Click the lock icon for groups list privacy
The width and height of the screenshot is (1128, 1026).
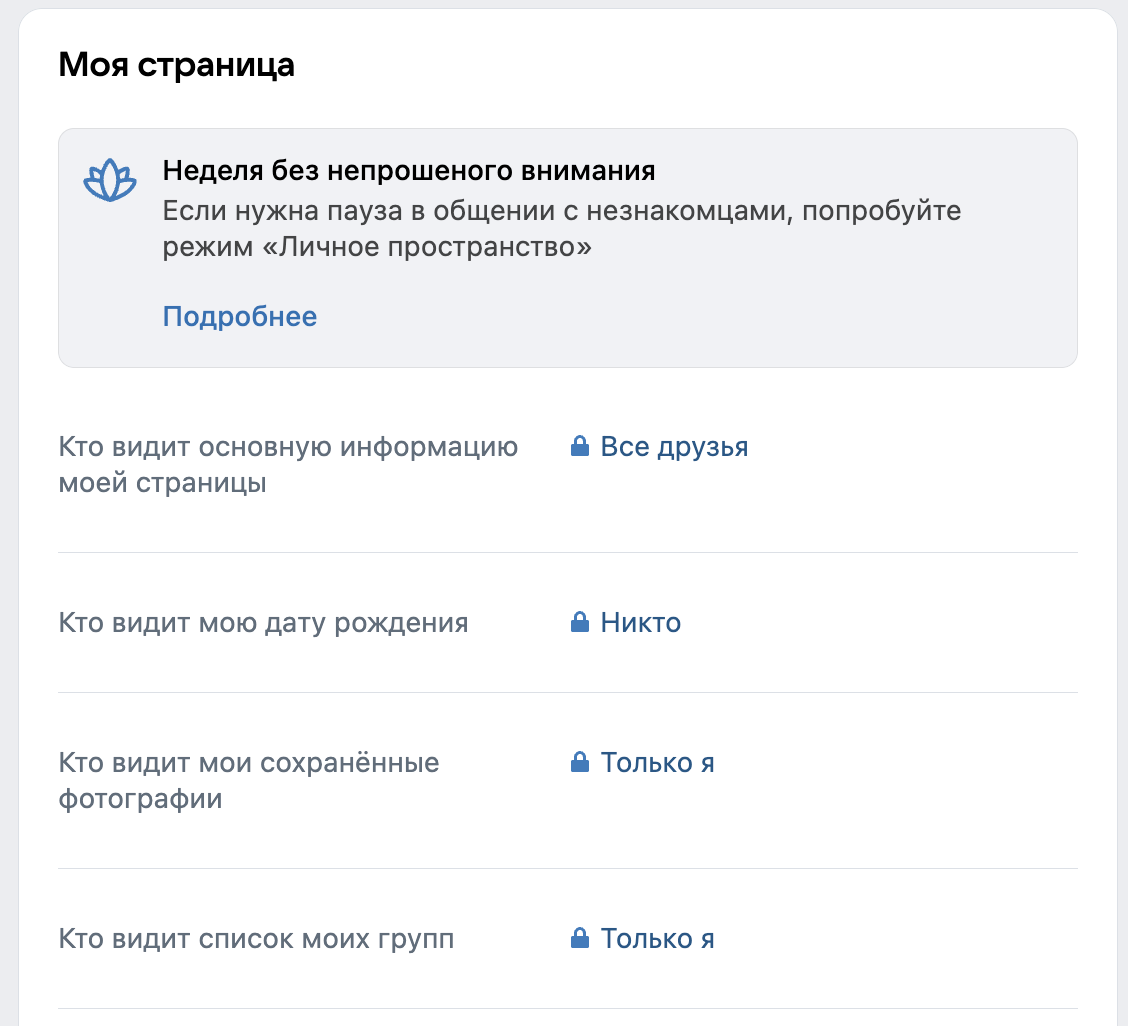pyautogui.click(x=580, y=939)
